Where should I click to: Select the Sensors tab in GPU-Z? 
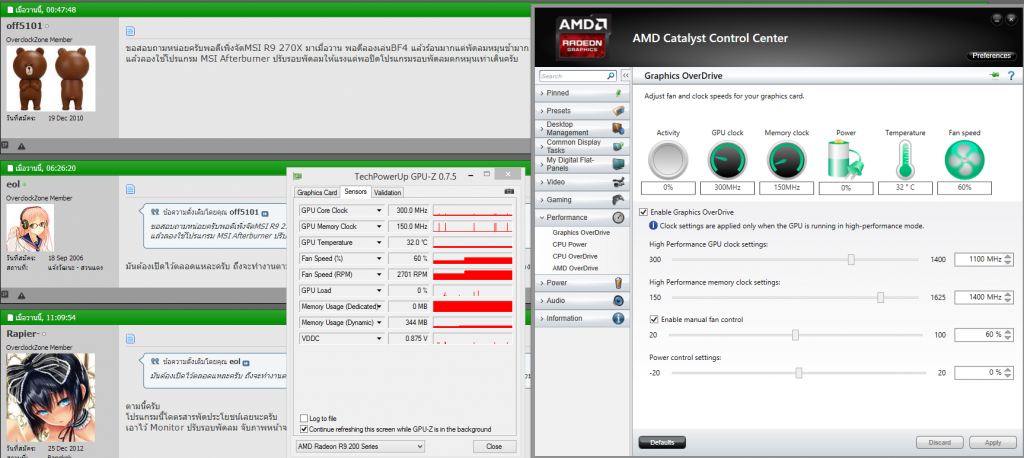[x=355, y=192]
